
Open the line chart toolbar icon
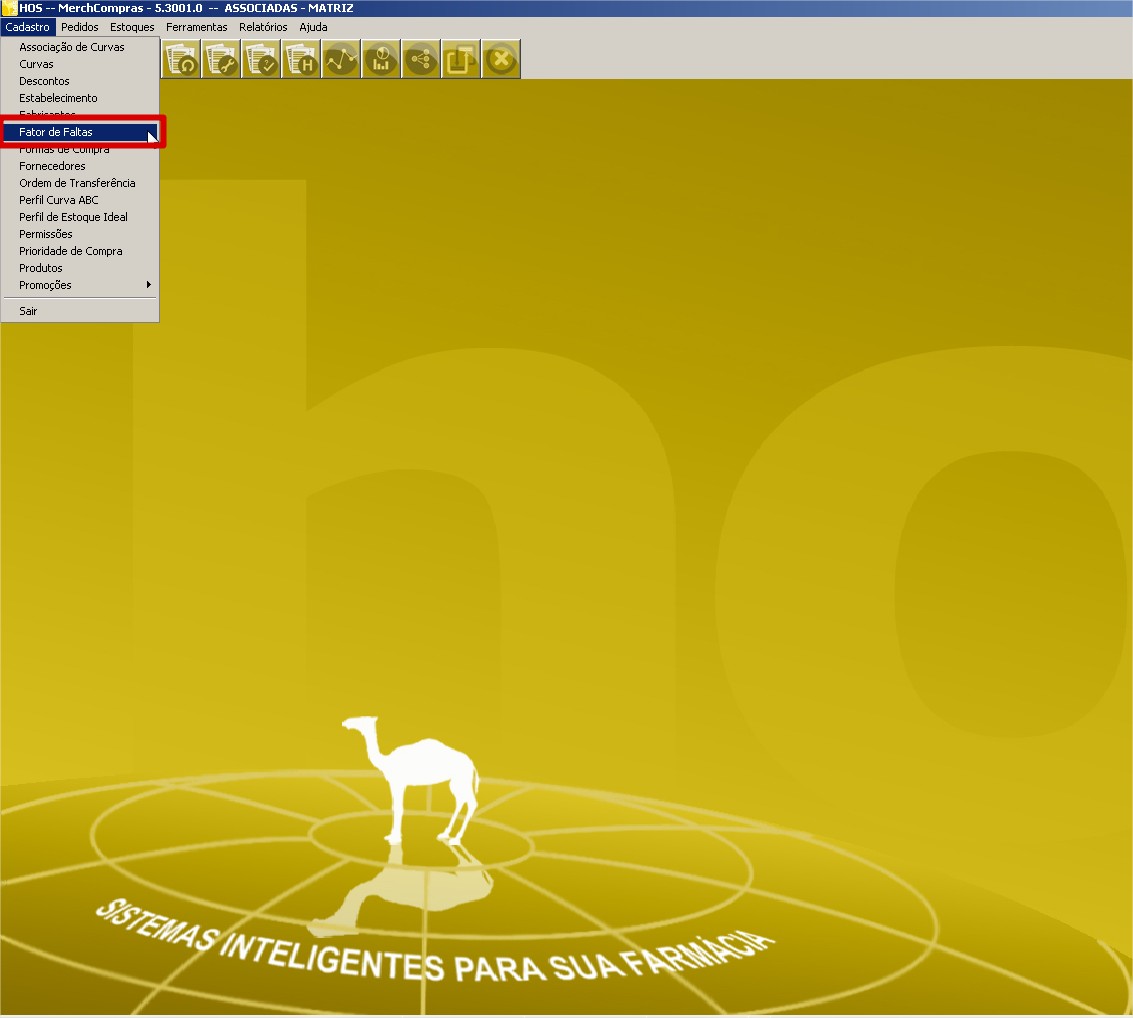(x=341, y=60)
